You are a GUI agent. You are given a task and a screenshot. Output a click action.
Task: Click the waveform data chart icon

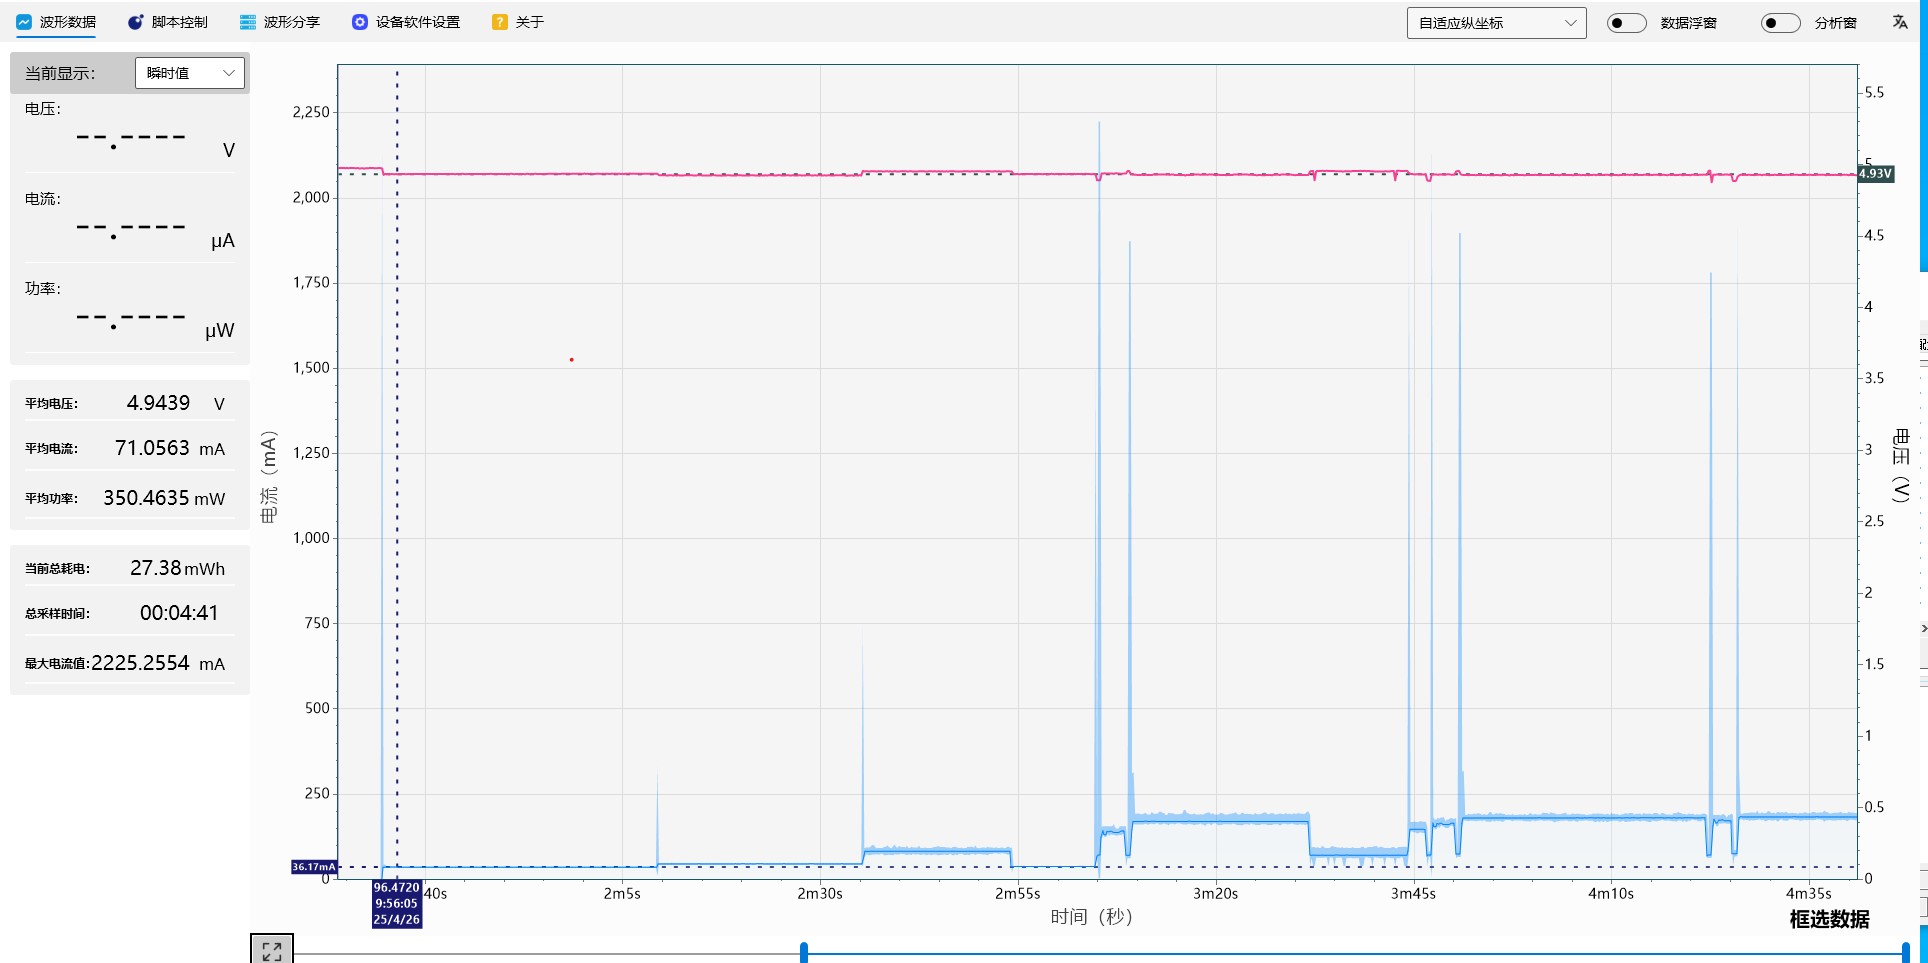pyautogui.click(x=24, y=22)
